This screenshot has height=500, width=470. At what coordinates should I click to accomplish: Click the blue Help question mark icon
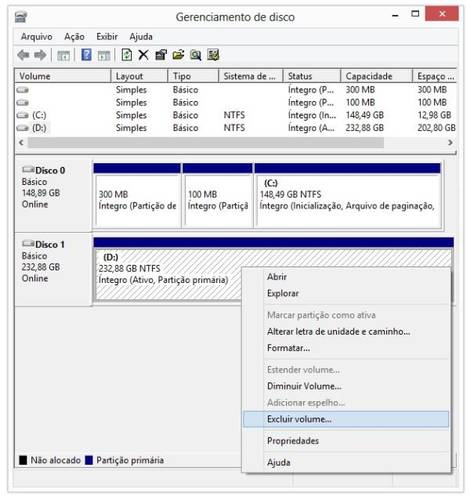click(x=86, y=55)
